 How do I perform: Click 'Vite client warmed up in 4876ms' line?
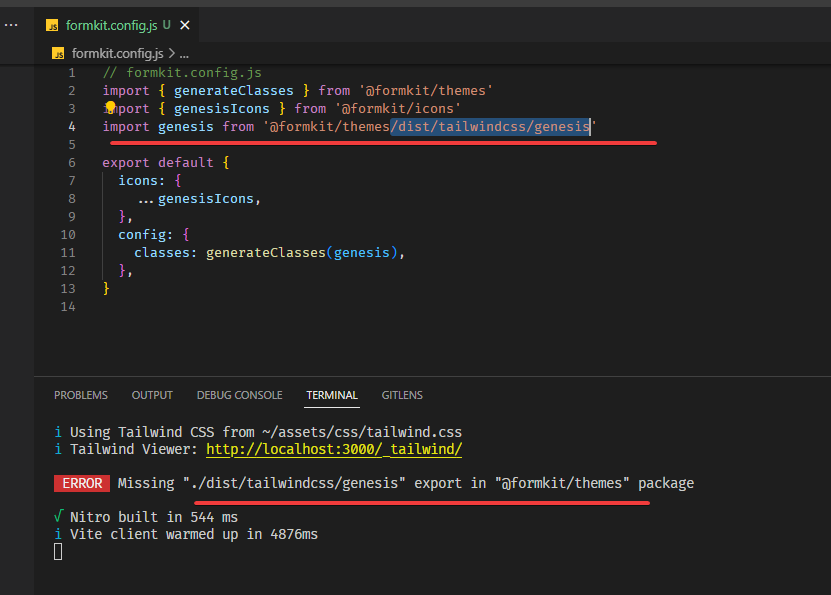[x=194, y=534]
